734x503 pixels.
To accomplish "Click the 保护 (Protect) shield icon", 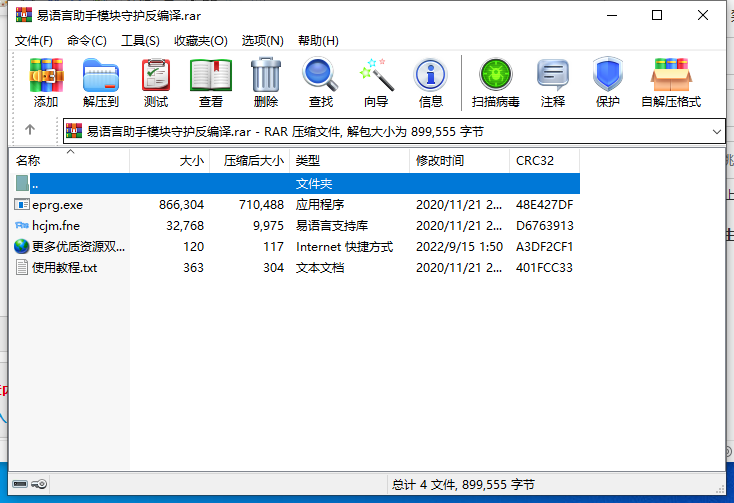I will pyautogui.click(x=608, y=75).
